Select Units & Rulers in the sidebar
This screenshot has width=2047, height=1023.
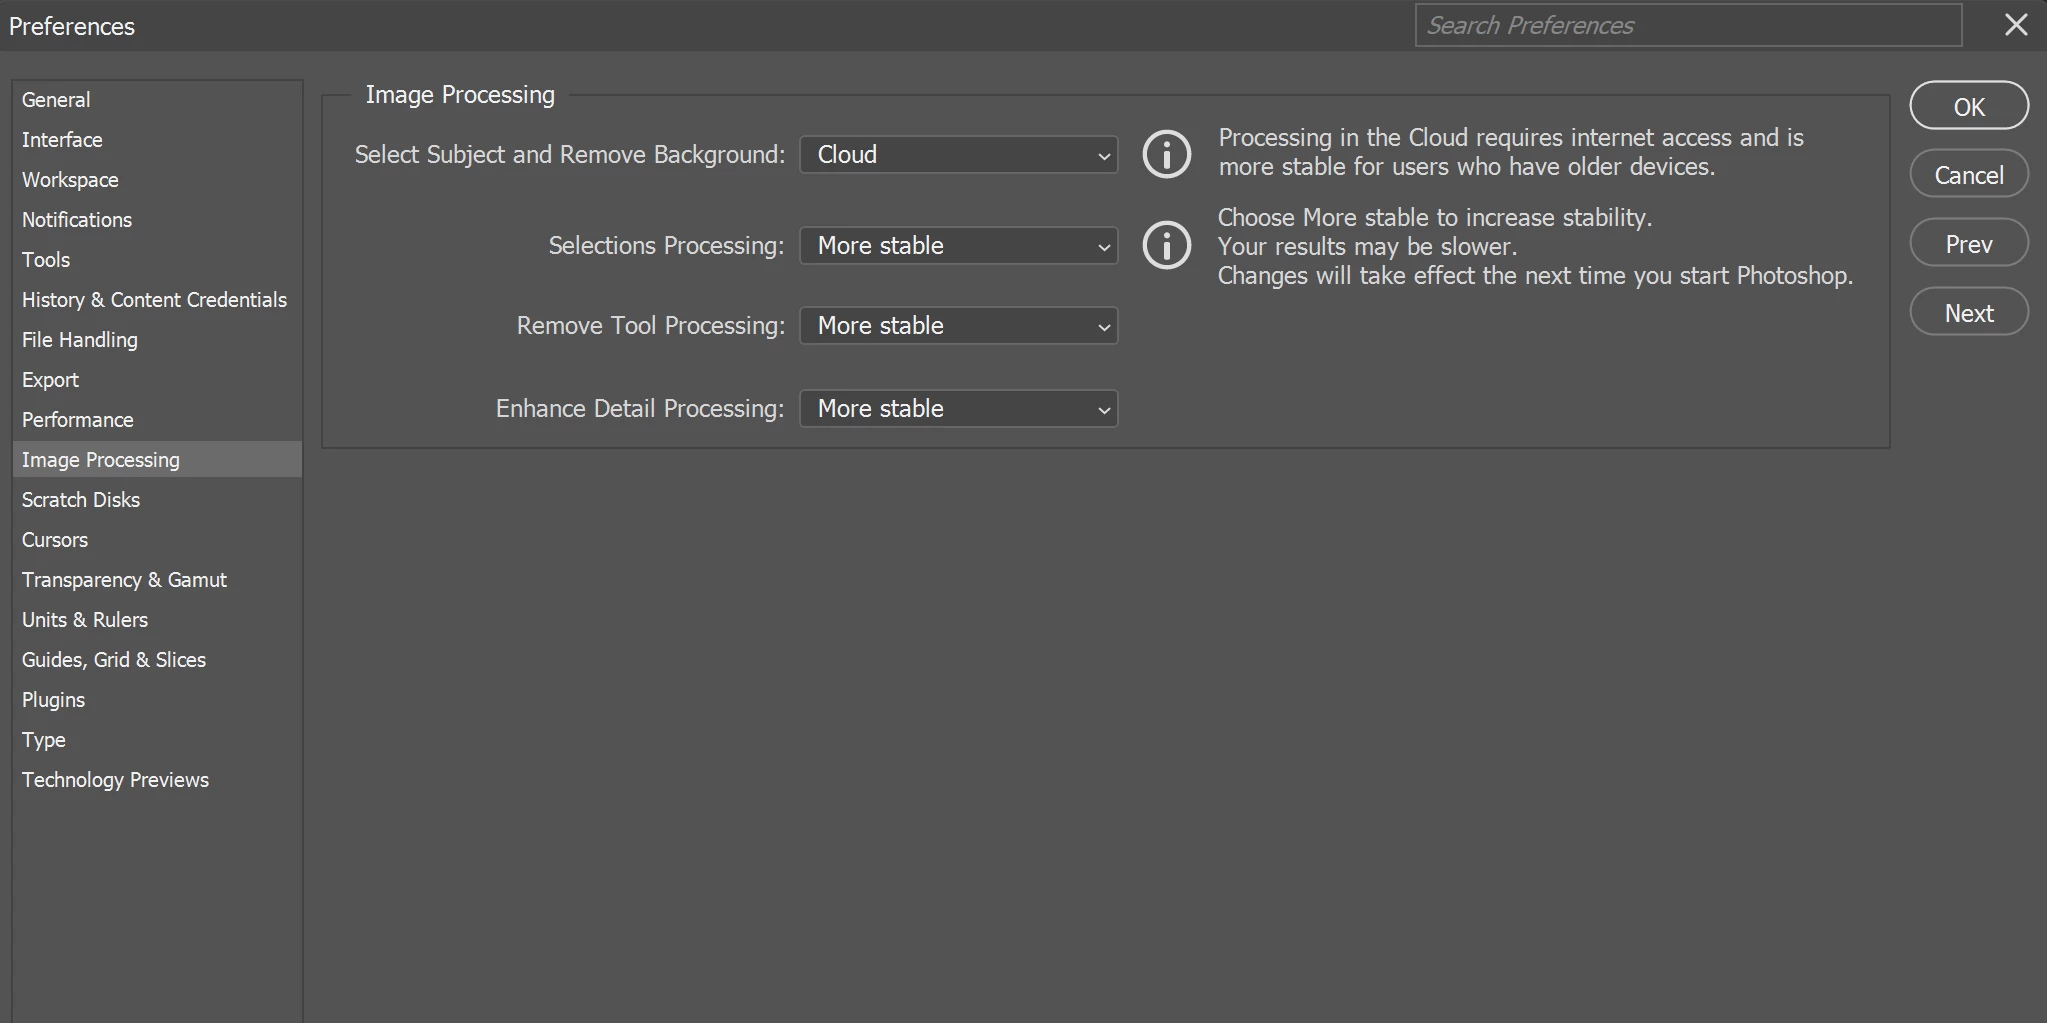(x=157, y=620)
